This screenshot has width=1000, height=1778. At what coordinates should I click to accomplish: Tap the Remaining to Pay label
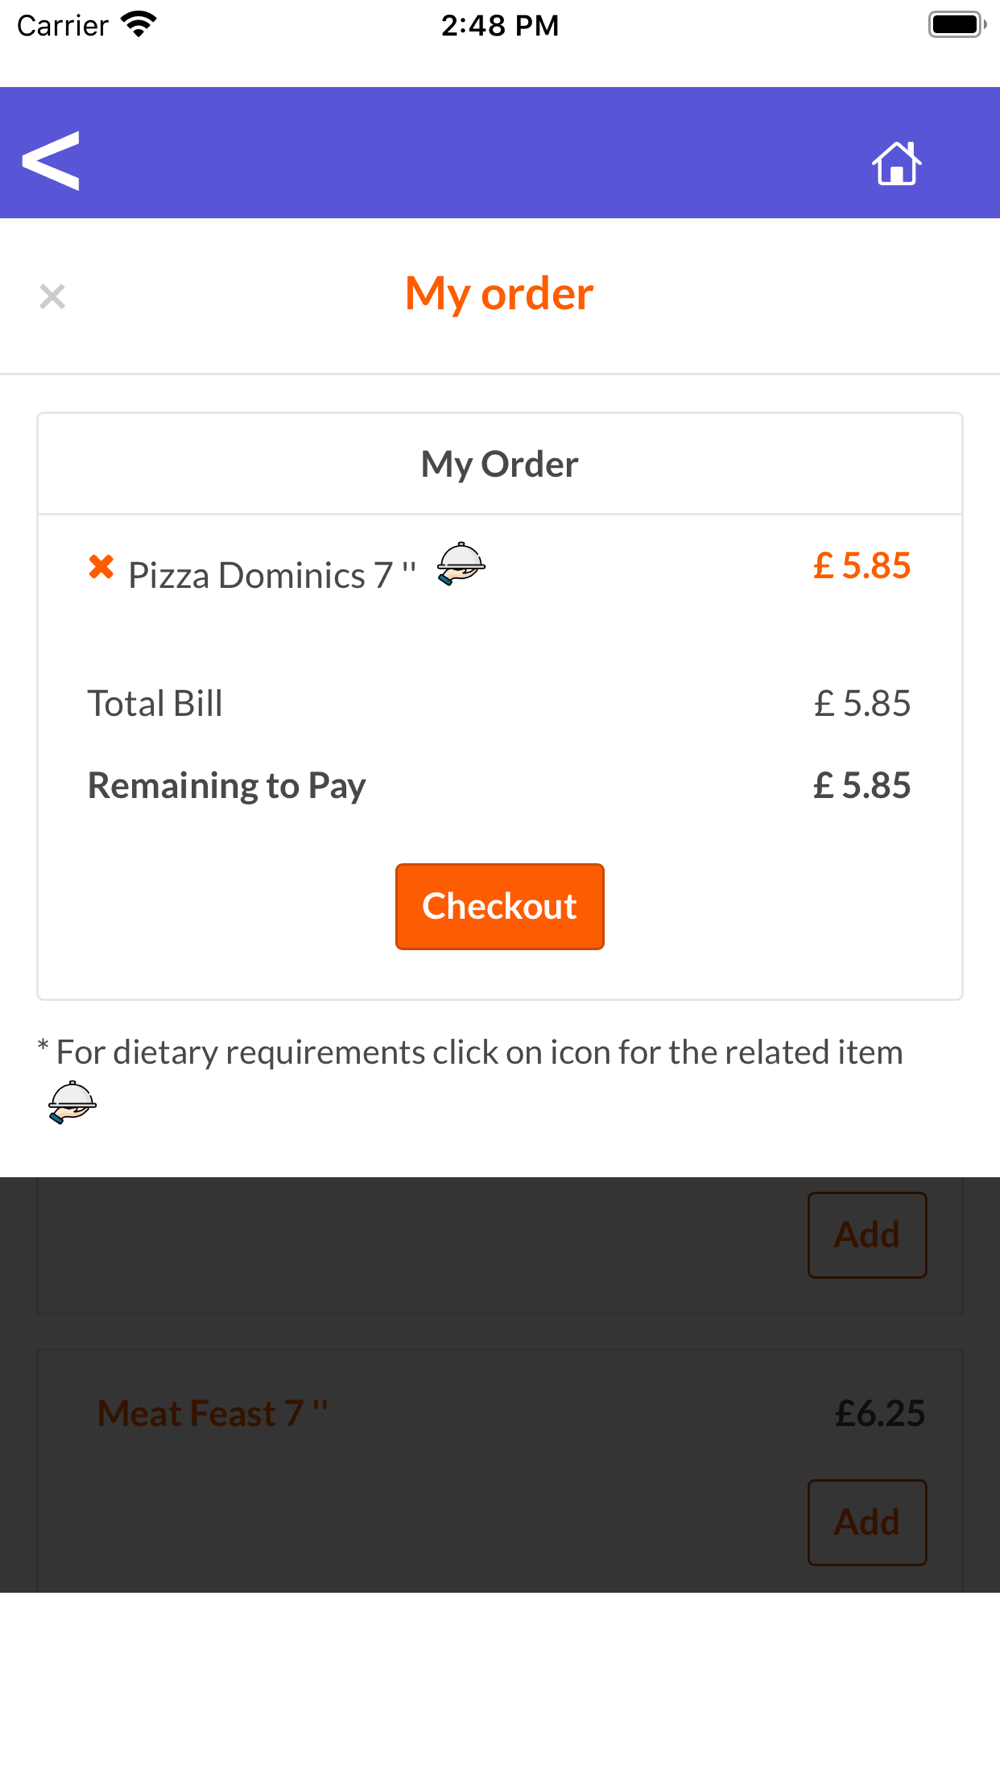[227, 786]
